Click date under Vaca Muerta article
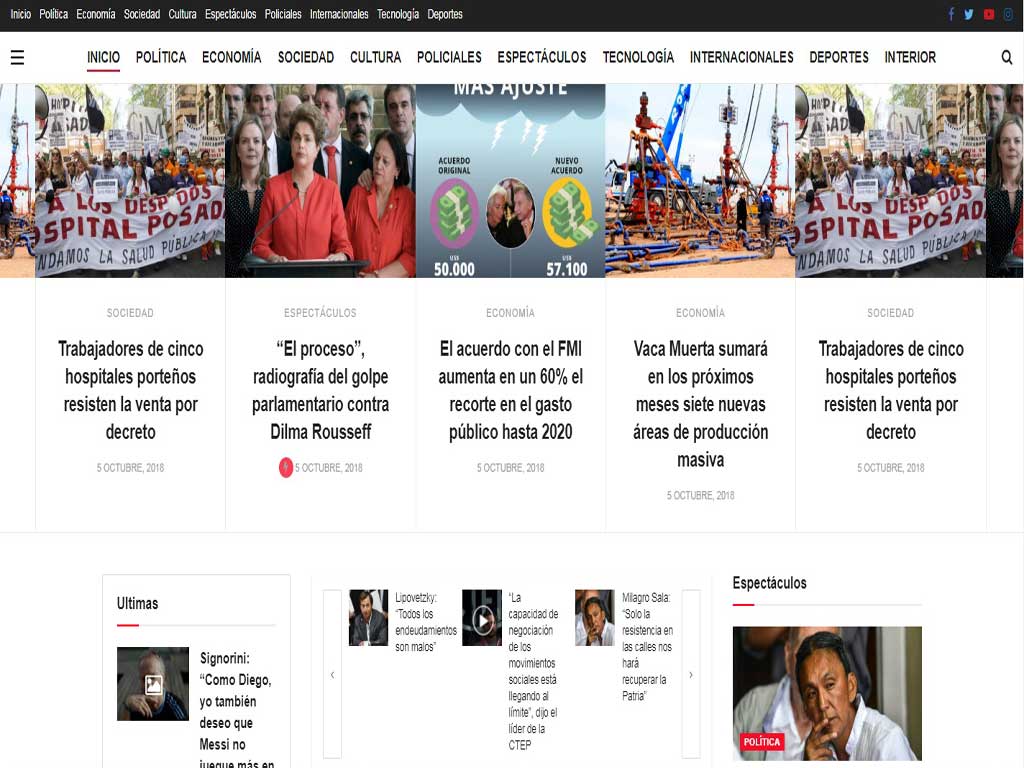Screen dimensions: 1024x768 pos(700,496)
